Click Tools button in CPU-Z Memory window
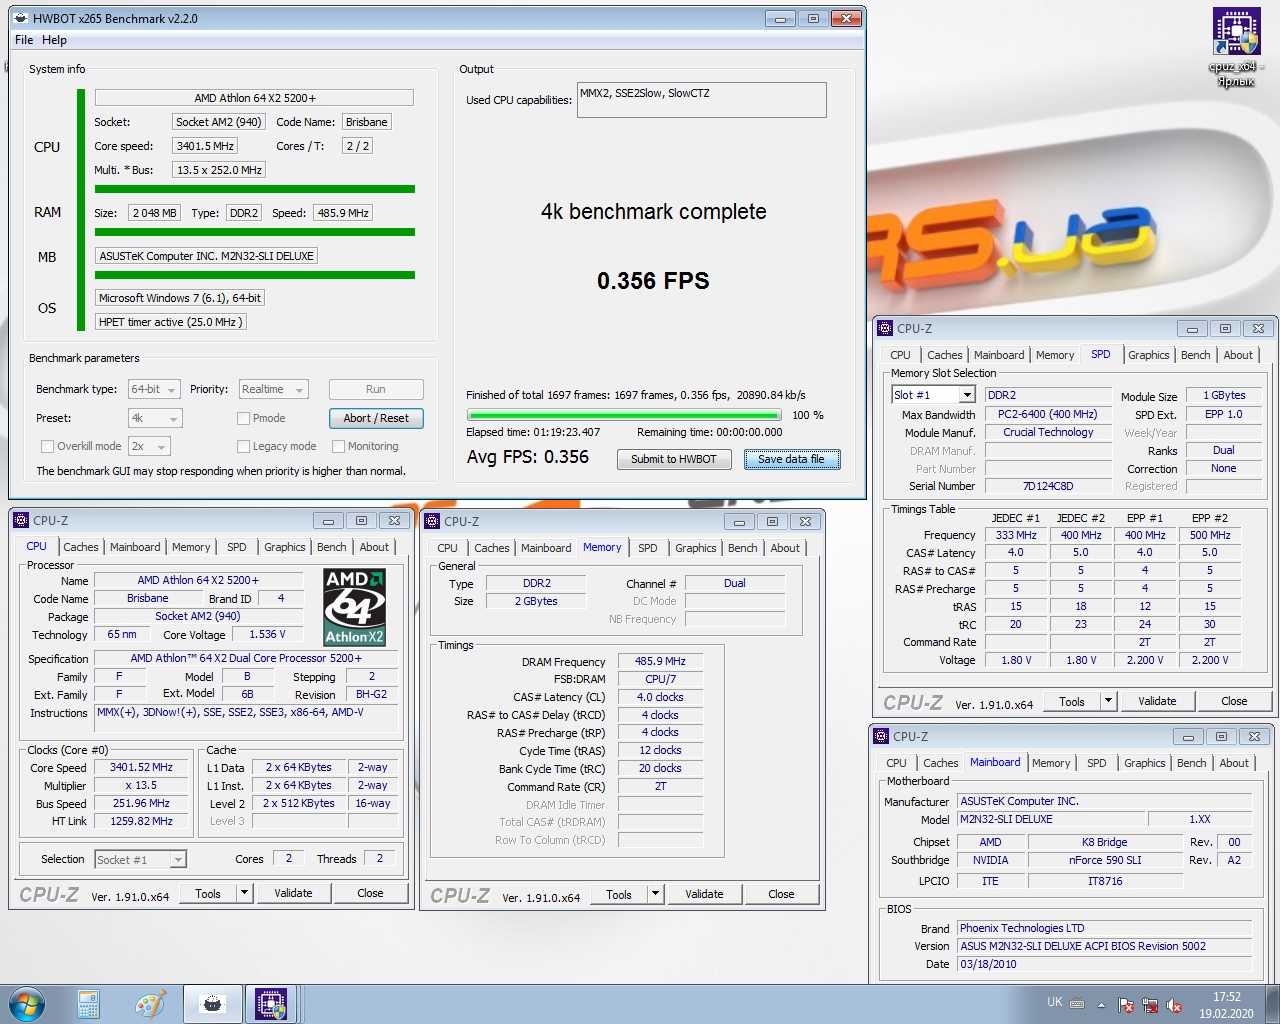The width and height of the screenshot is (1280, 1024). [619, 894]
